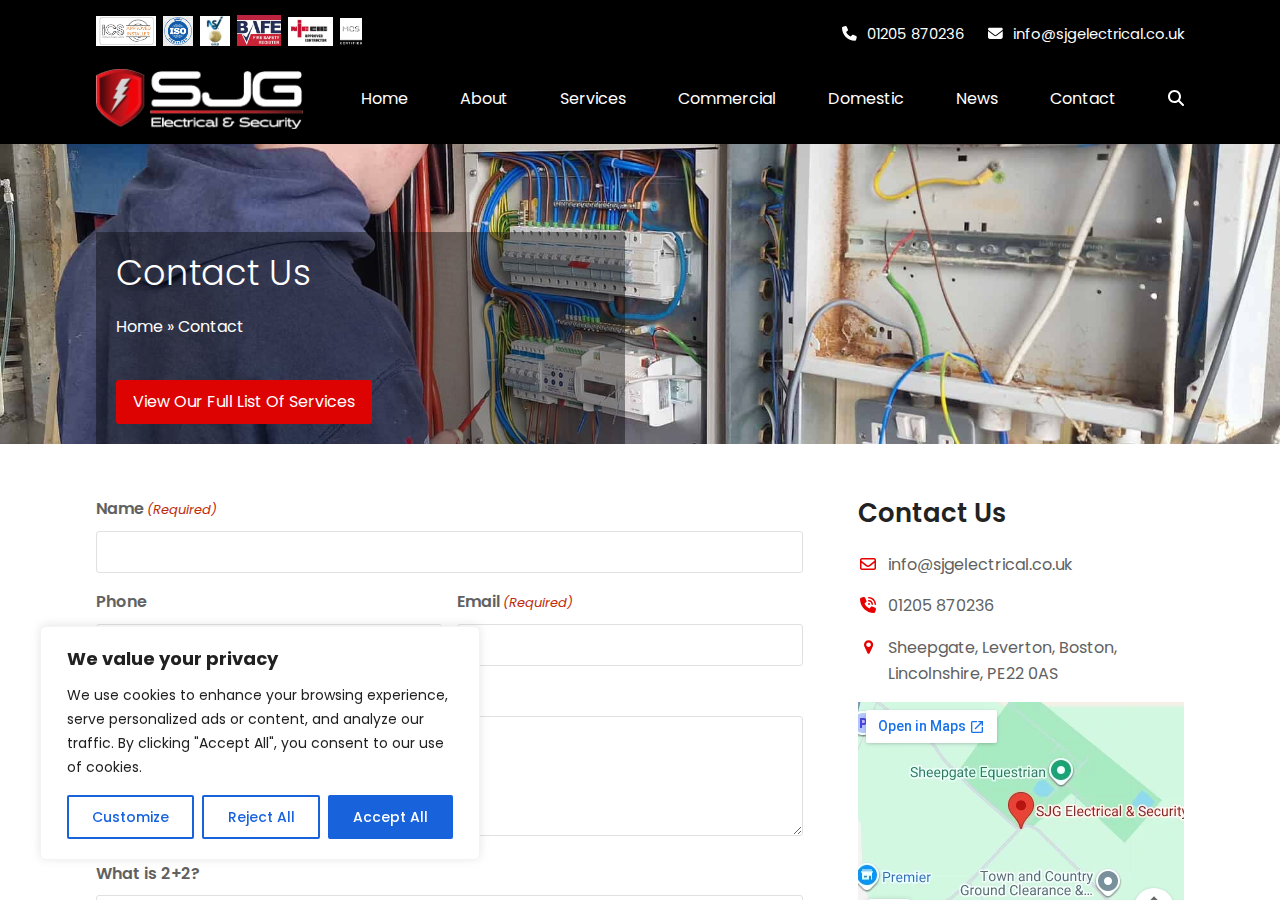Click the Town and Country map marker
Image resolution: width=1280 pixels, height=900 pixels.
(1108, 881)
